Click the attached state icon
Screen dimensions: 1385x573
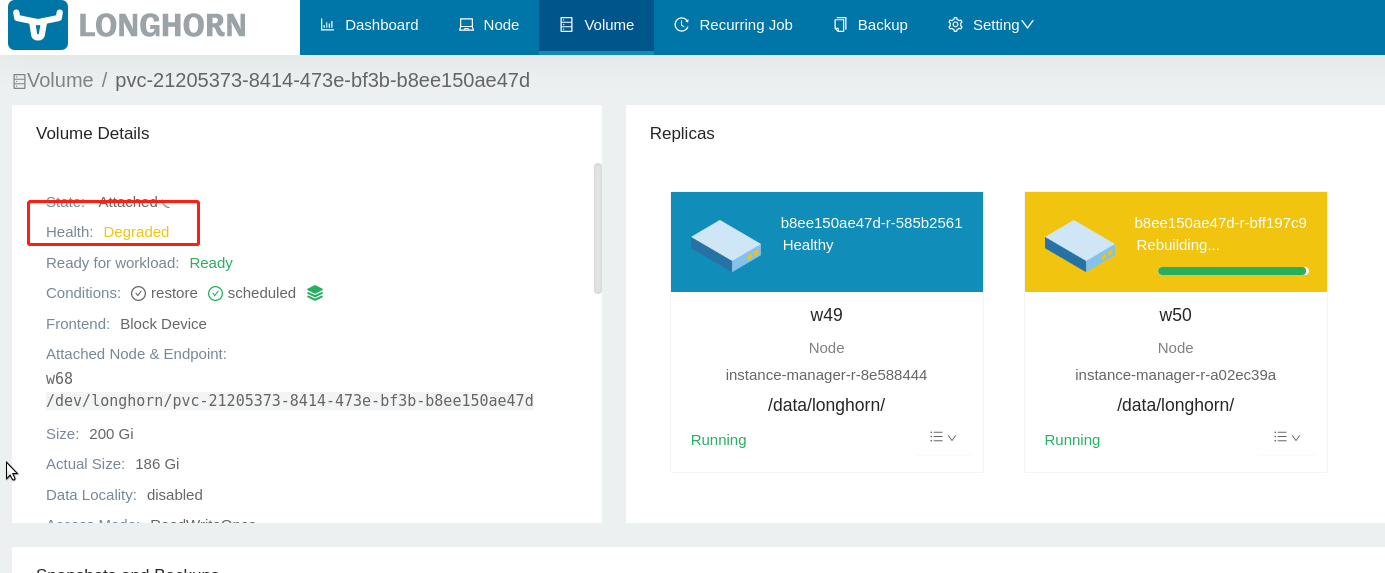pos(166,203)
